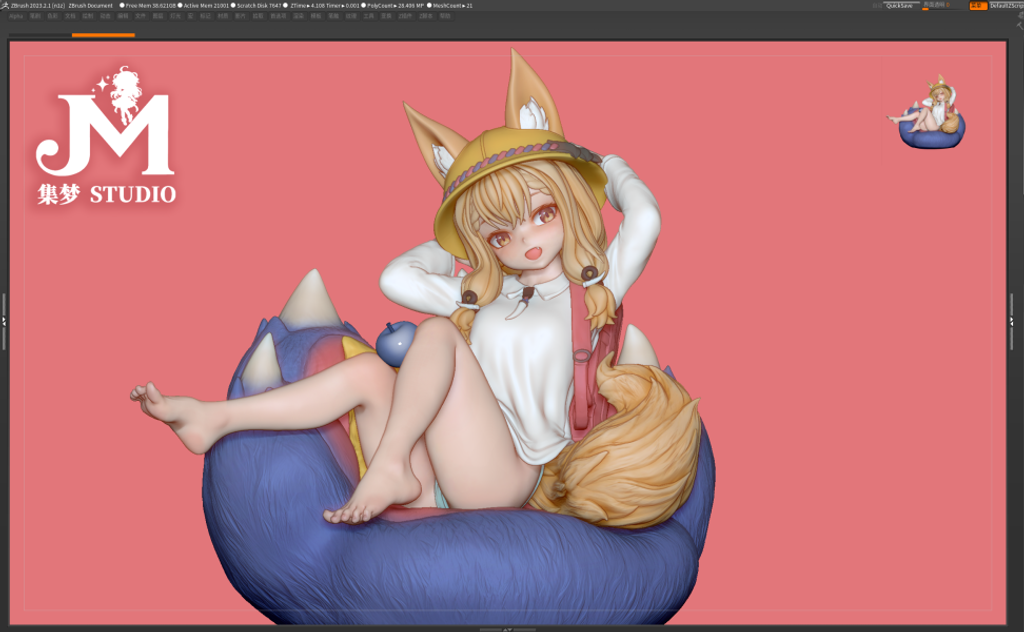This screenshot has width=1024, height=632.
Task: Open the Z脚本 (ZScript) menu
Action: 426,16
